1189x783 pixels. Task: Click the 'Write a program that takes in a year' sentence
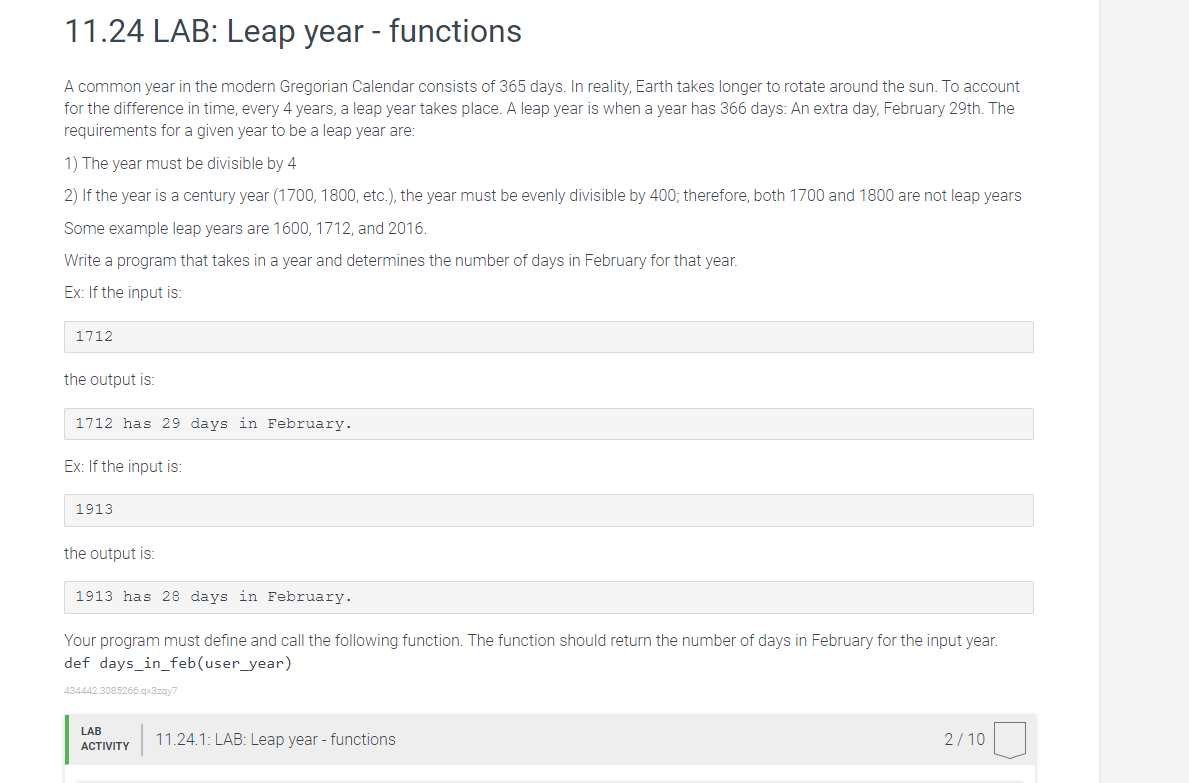[x=400, y=261]
